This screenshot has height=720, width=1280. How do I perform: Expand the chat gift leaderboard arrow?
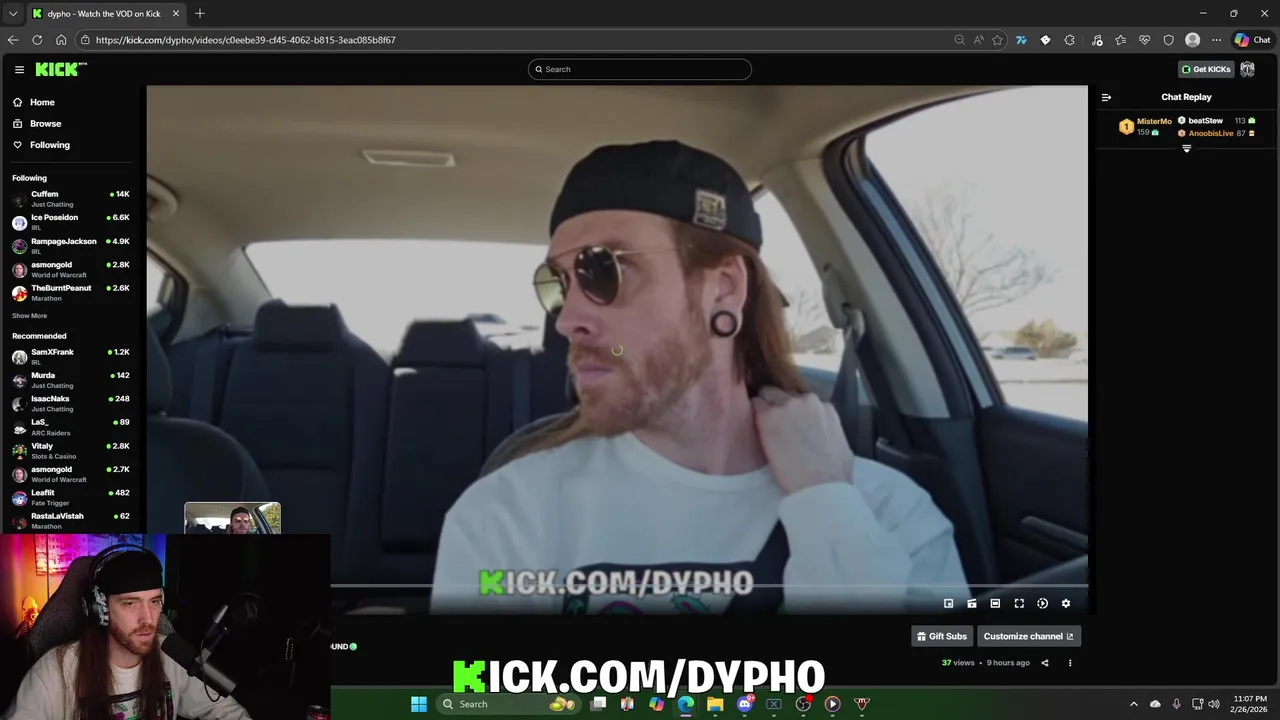point(1187,148)
